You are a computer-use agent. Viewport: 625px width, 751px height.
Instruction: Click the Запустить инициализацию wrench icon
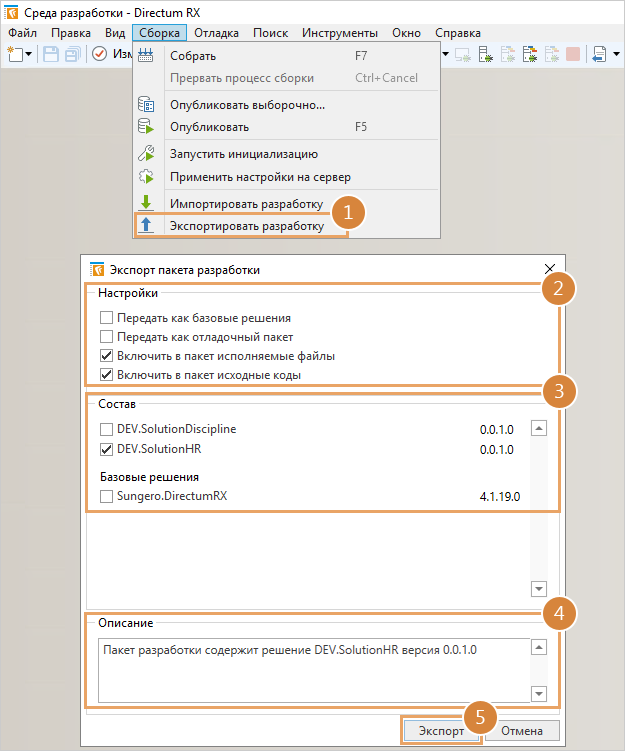pos(145,154)
